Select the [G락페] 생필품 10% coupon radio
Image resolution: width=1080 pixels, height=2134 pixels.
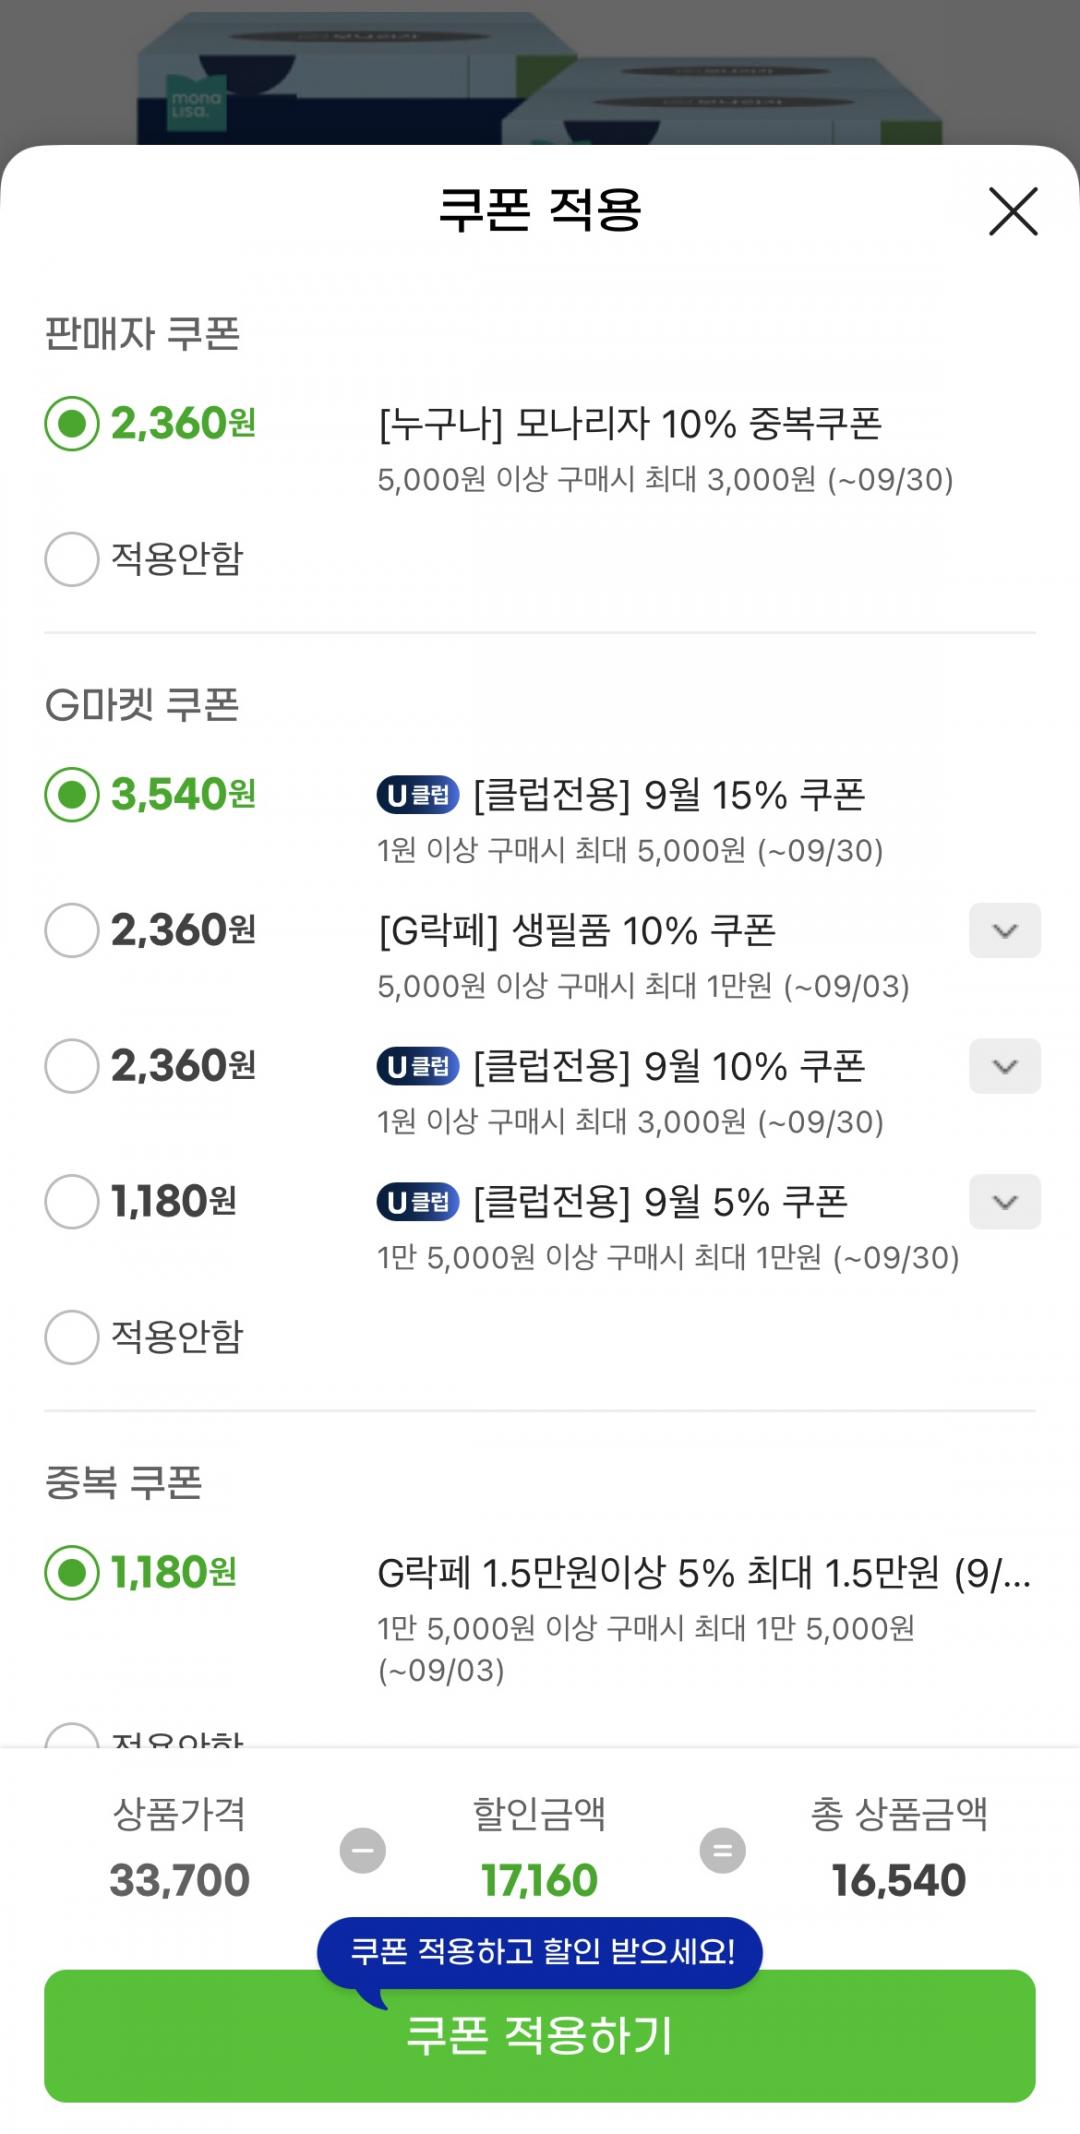click(x=72, y=930)
